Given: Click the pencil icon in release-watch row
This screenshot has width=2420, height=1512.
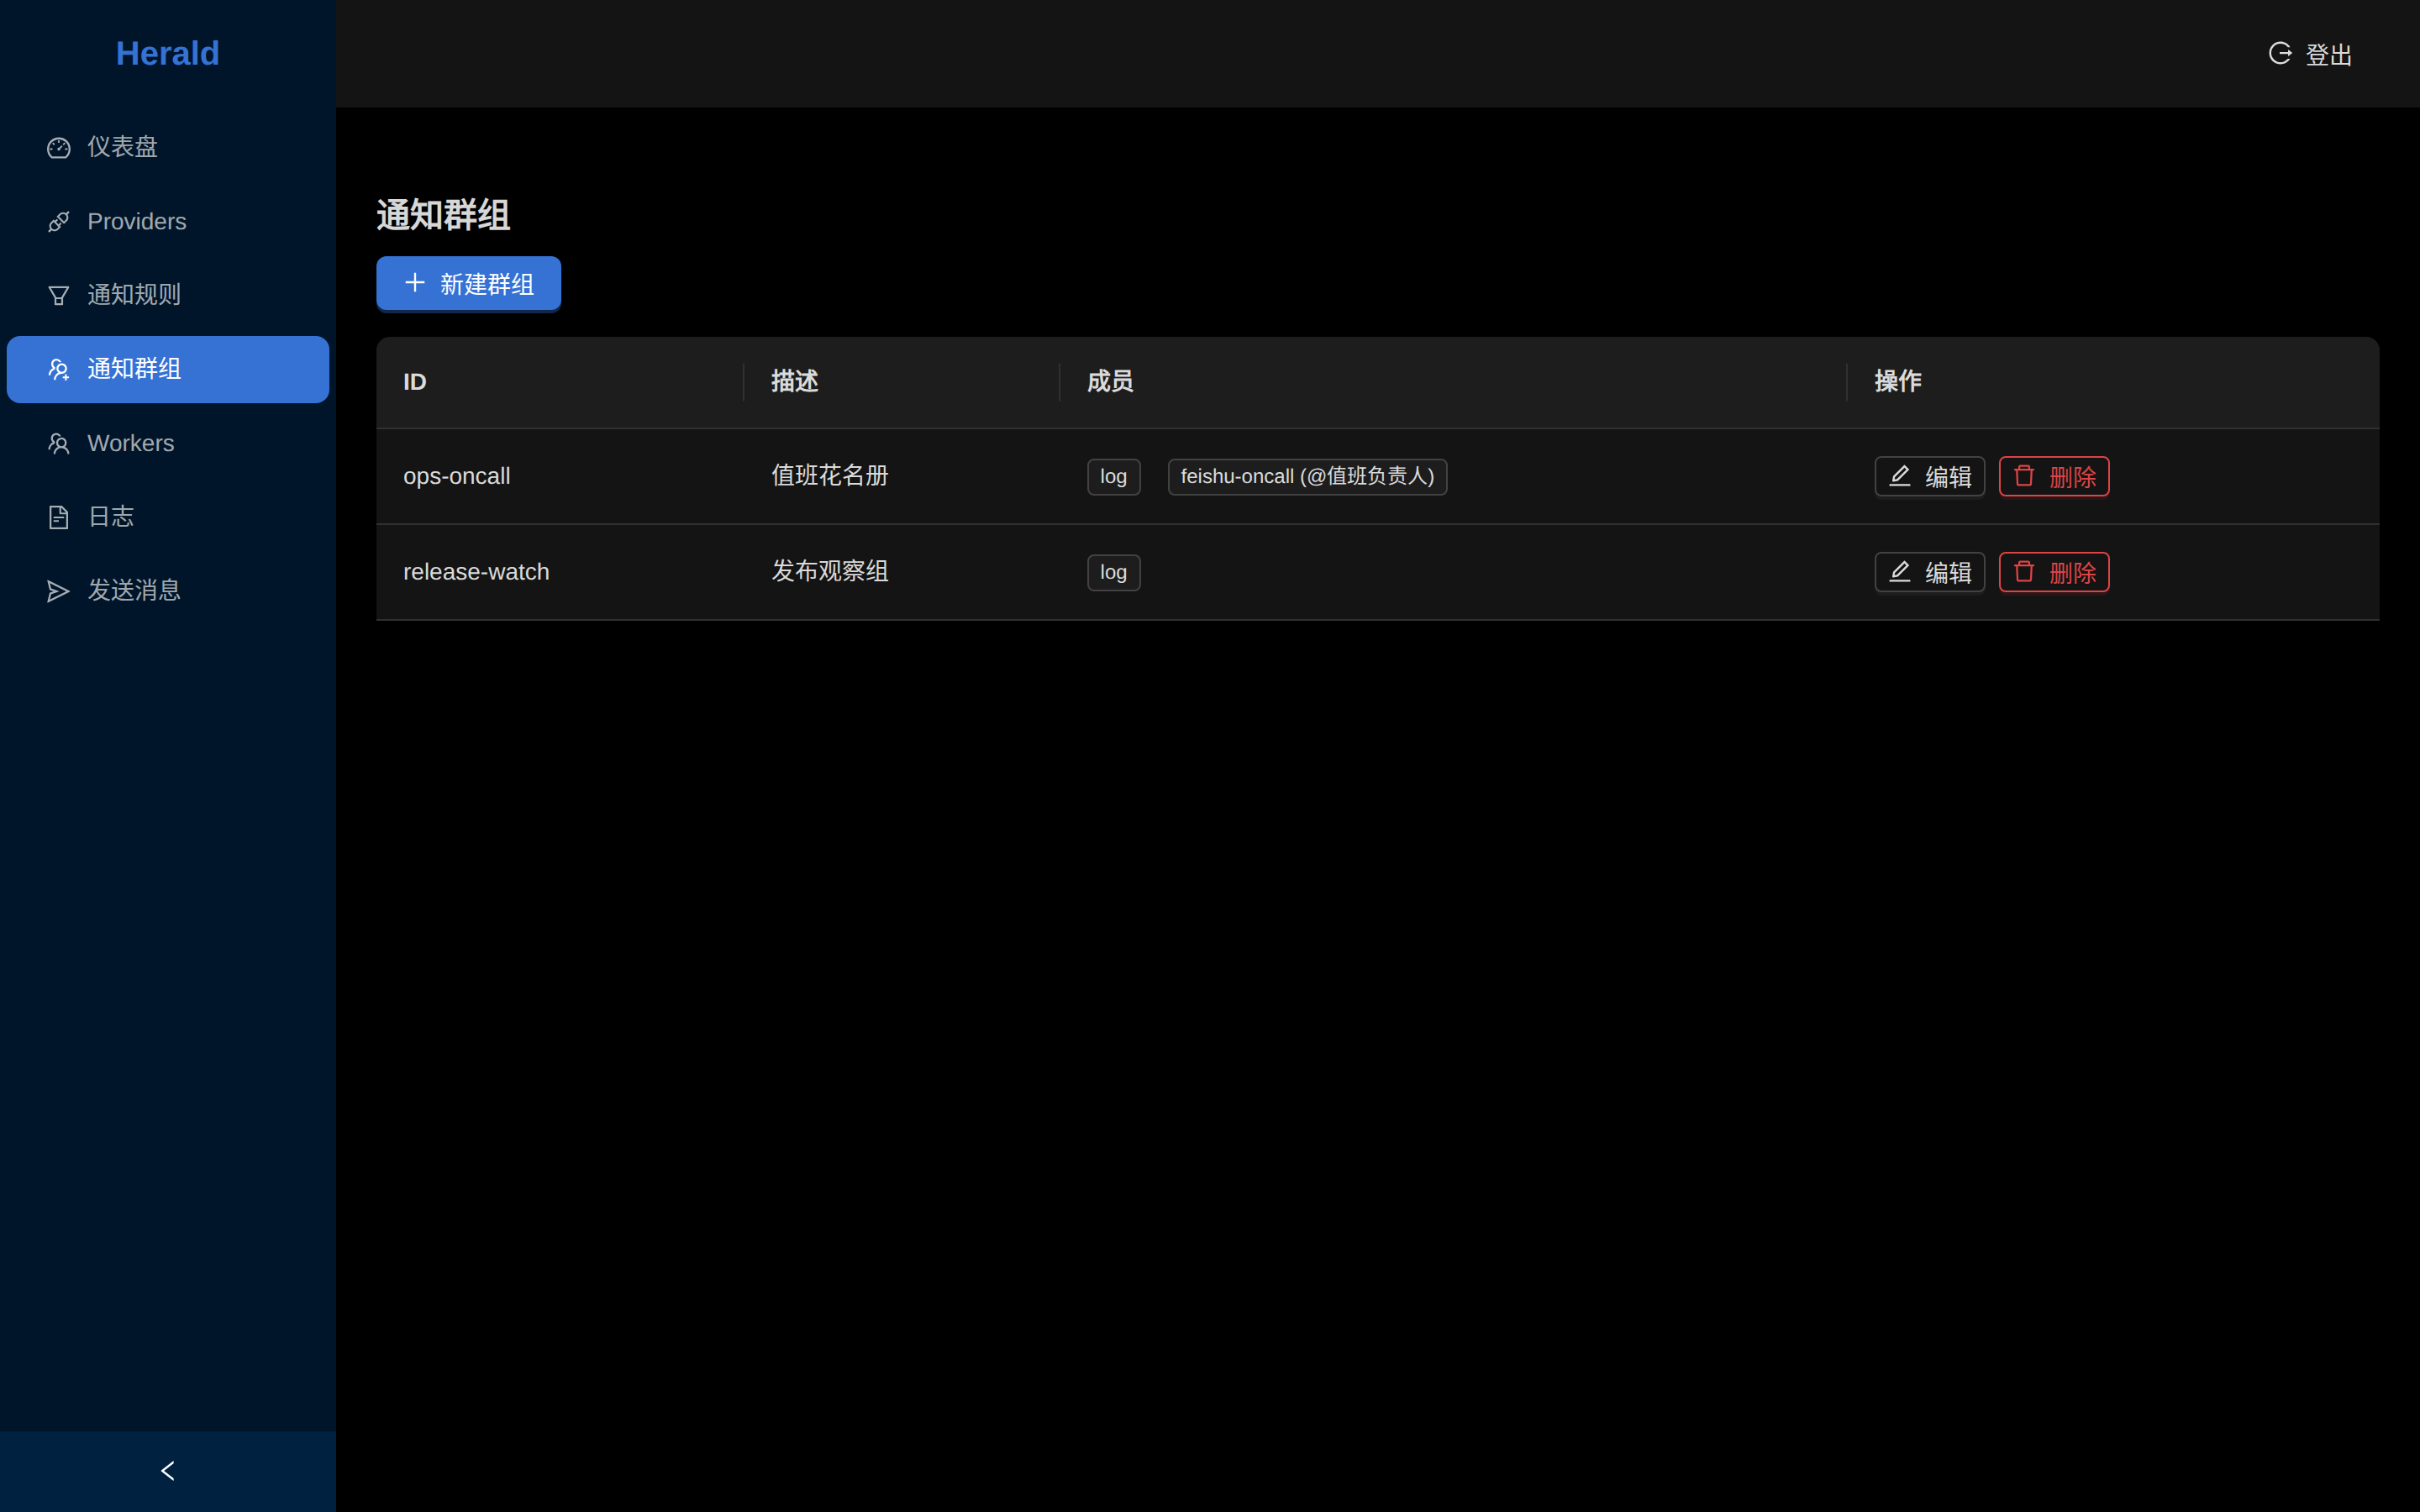Looking at the screenshot, I should click(x=1900, y=572).
